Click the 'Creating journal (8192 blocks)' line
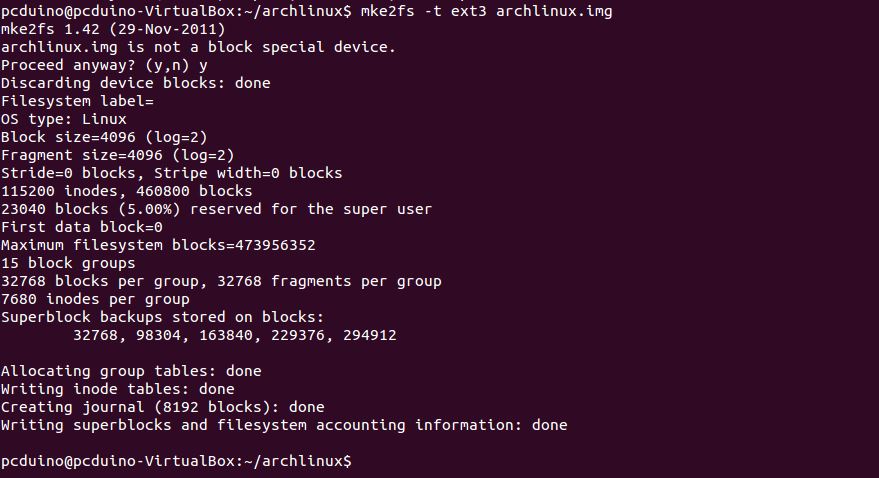This screenshot has height=478, width=879. pos(163,407)
